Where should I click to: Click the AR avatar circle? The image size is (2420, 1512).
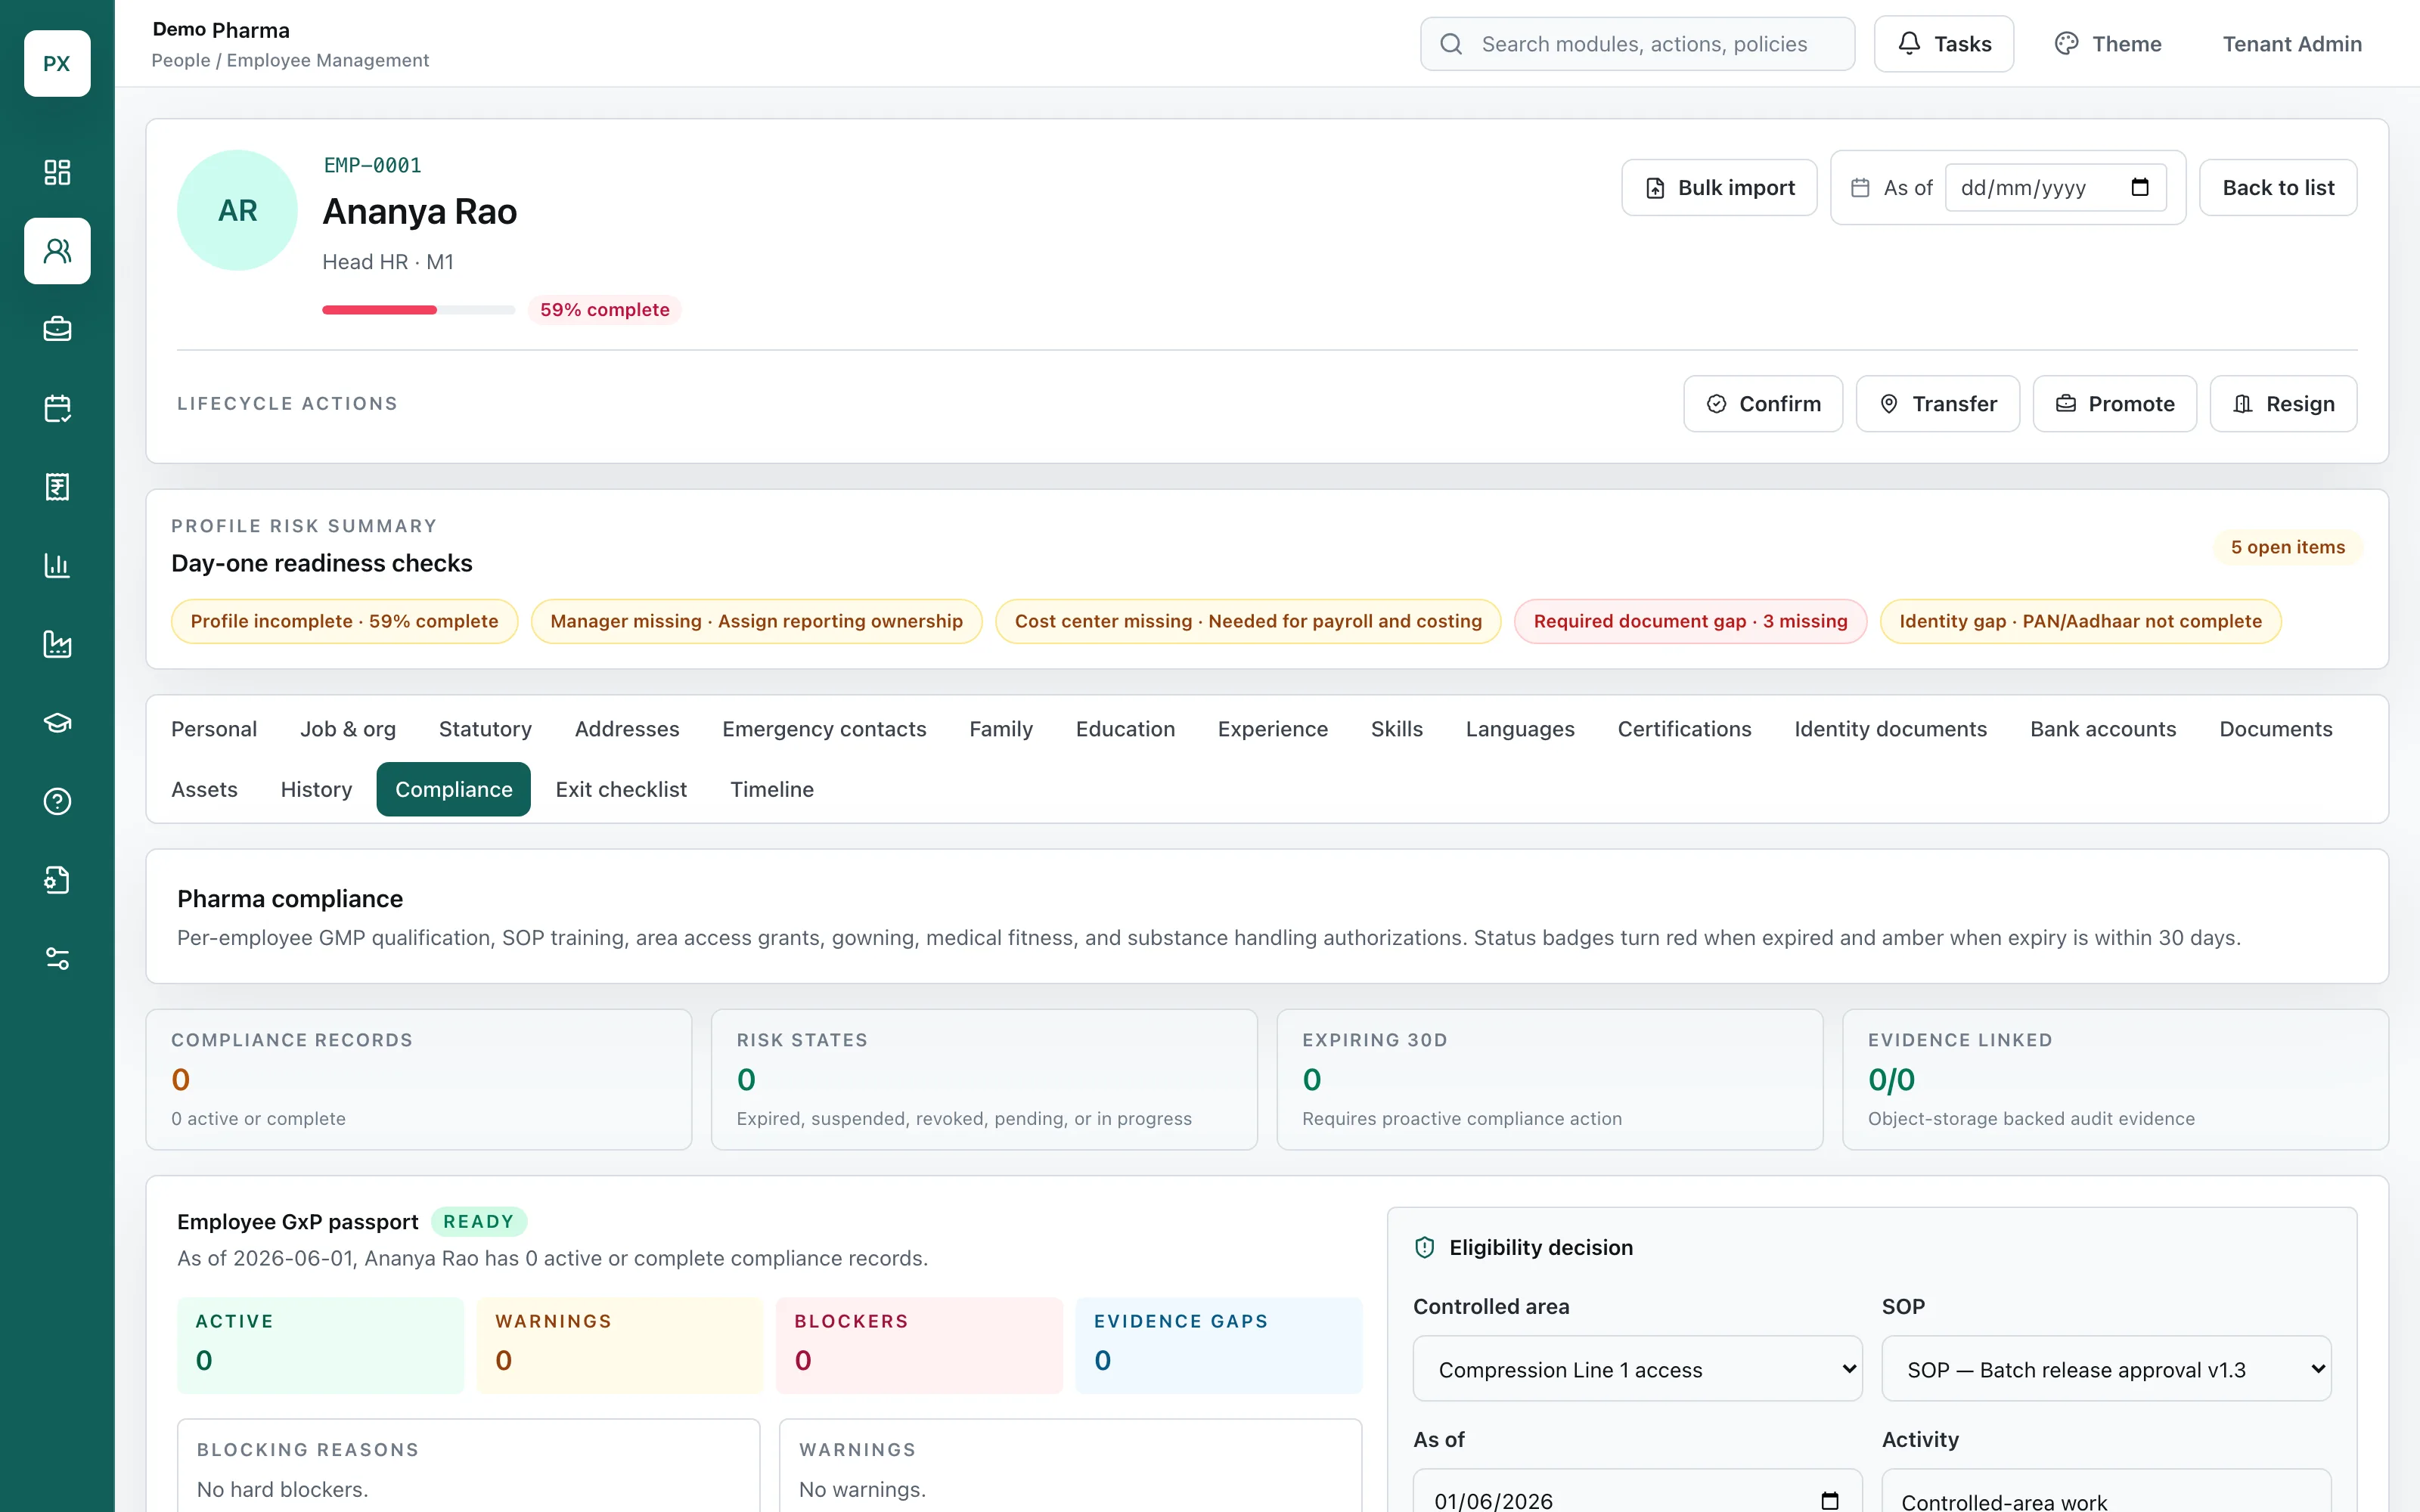[x=237, y=210]
